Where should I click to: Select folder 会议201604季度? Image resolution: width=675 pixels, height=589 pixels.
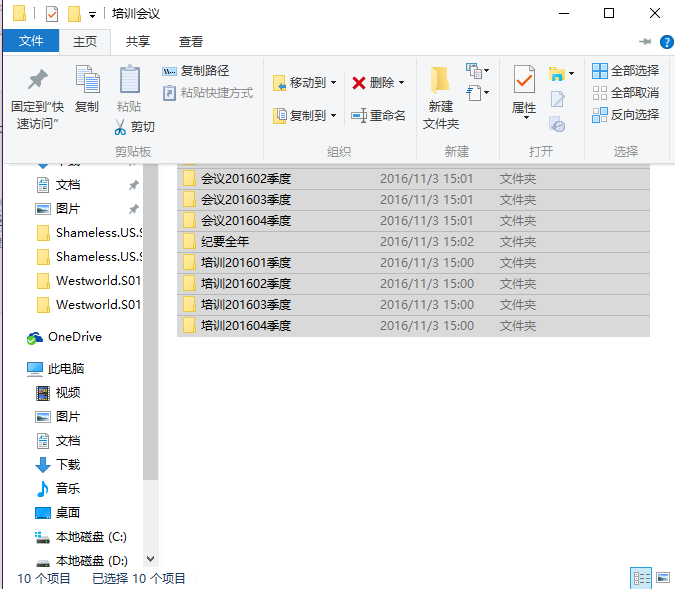pyautogui.click(x=413, y=220)
